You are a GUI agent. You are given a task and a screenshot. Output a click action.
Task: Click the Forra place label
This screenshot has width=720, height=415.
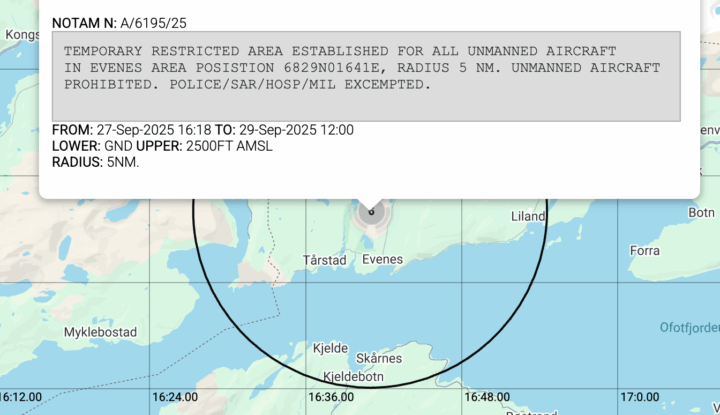[645, 251]
